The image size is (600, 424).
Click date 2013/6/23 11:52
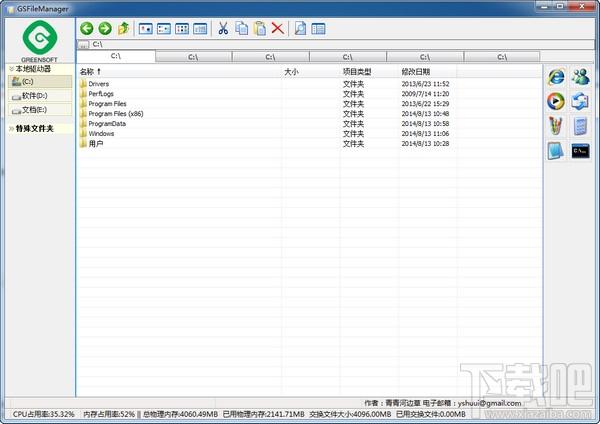(425, 84)
